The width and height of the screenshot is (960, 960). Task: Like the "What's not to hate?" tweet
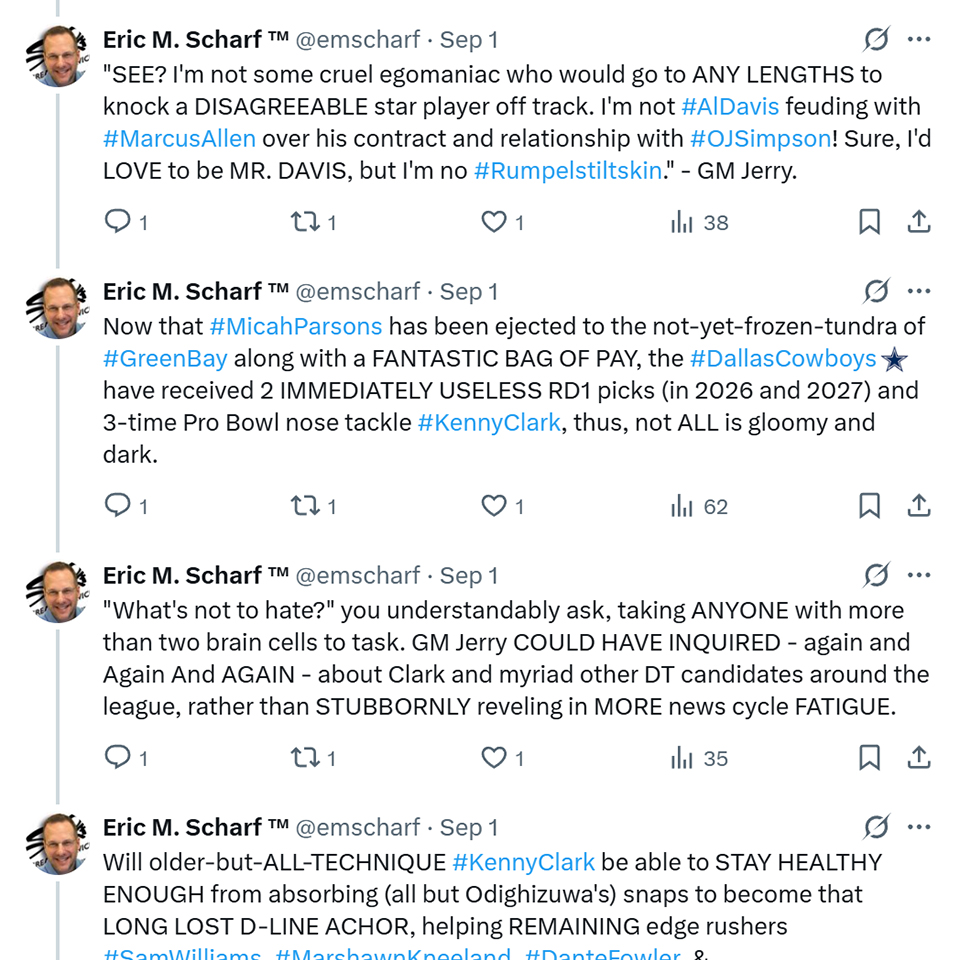pyautogui.click(x=494, y=758)
